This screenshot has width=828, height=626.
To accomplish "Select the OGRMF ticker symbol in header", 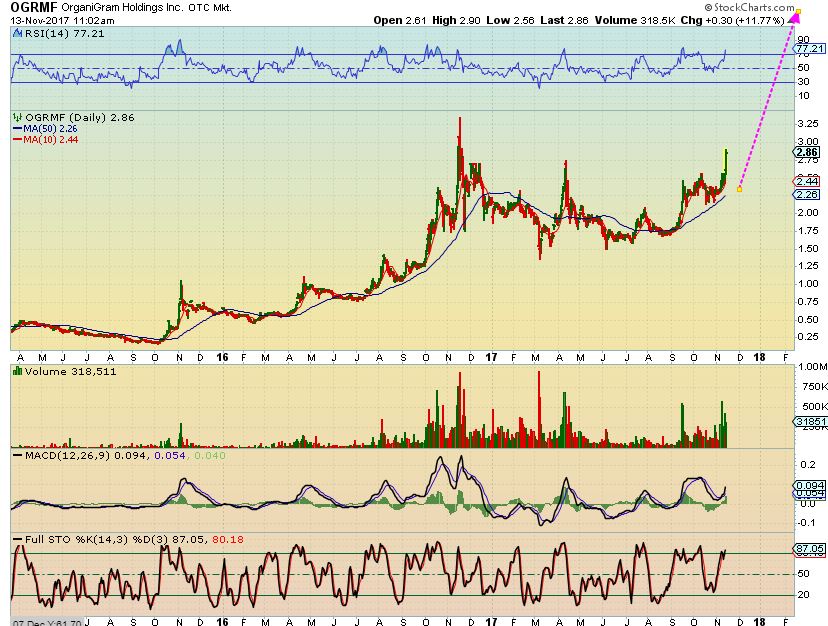I will coord(29,8).
